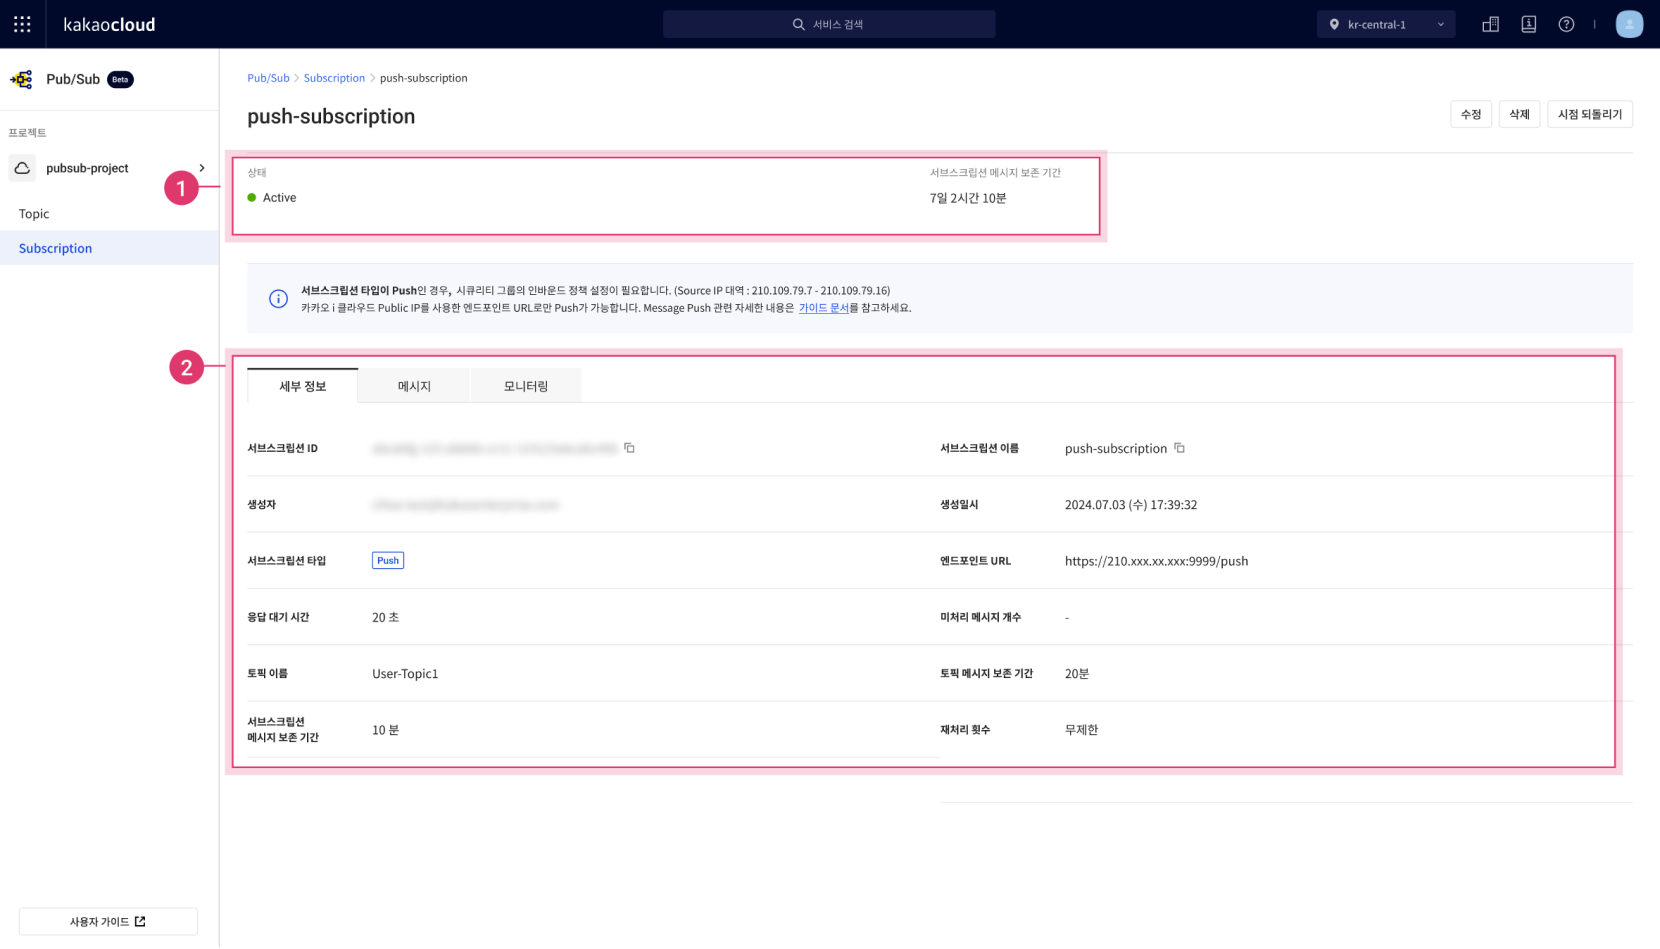Click the push-subscription page title
The height and width of the screenshot is (949, 1660).
click(331, 116)
